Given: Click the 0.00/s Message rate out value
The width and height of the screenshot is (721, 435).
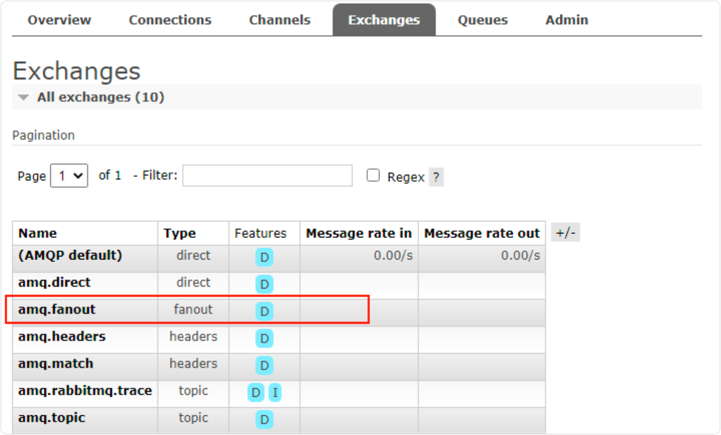Looking at the screenshot, I should pyautogui.click(x=521, y=256).
